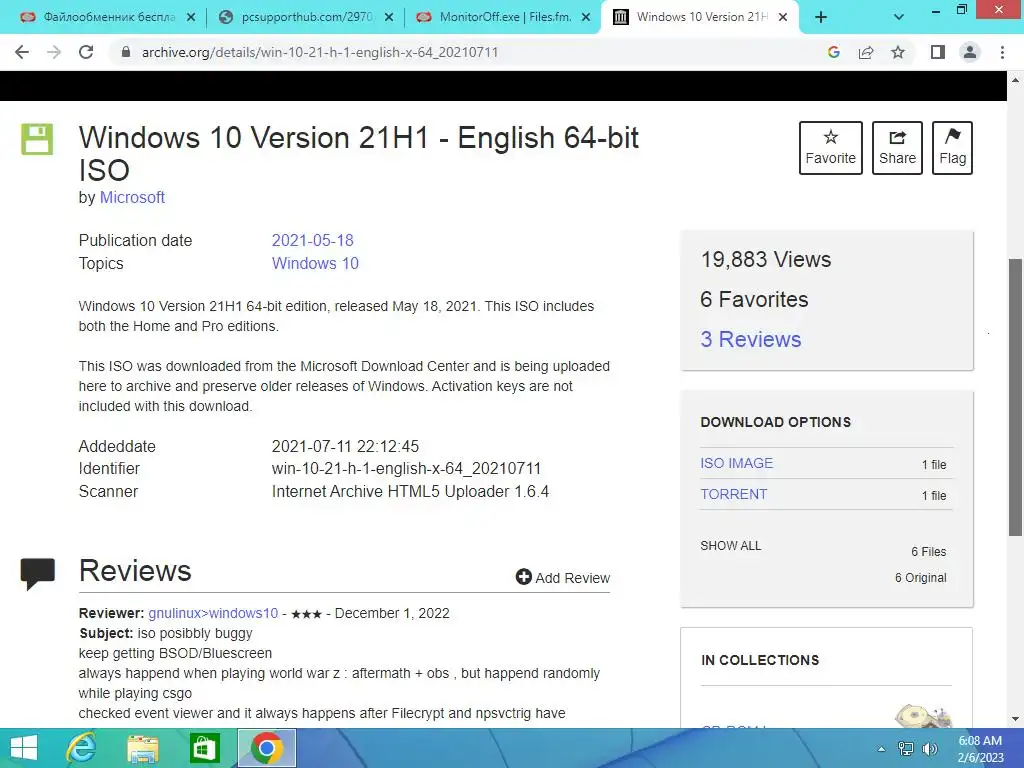Open the Windows Store taskbar icon
This screenshot has height=768, width=1024.
coord(204,748)
